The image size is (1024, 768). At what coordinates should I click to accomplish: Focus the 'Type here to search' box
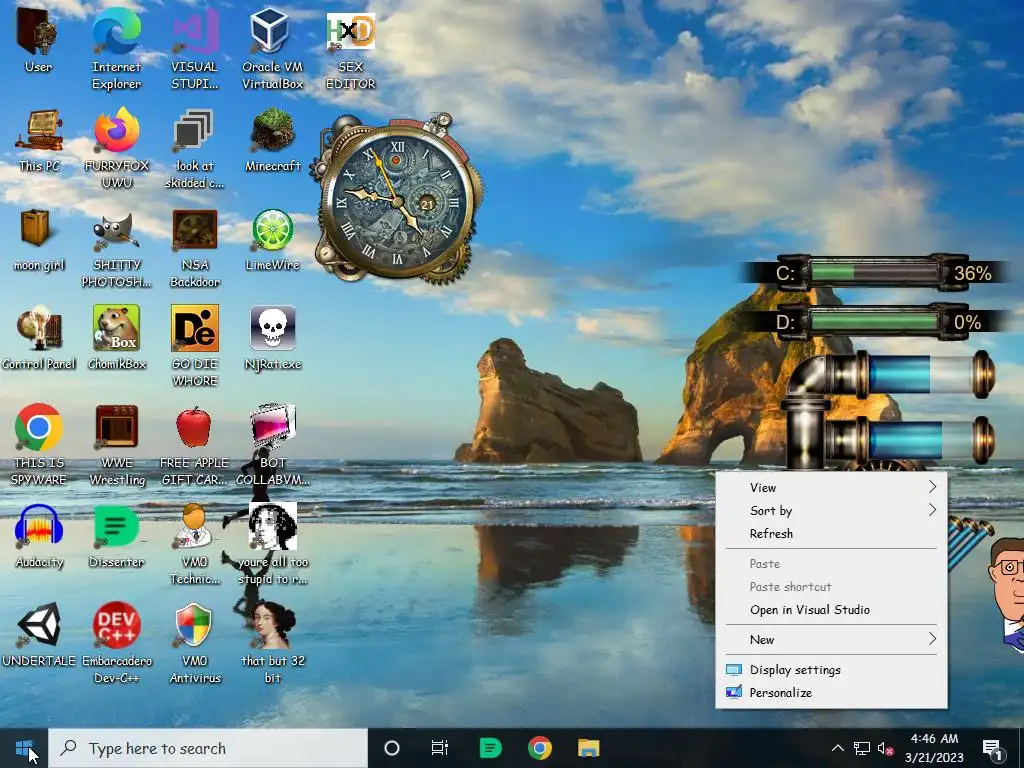[208, 748]
